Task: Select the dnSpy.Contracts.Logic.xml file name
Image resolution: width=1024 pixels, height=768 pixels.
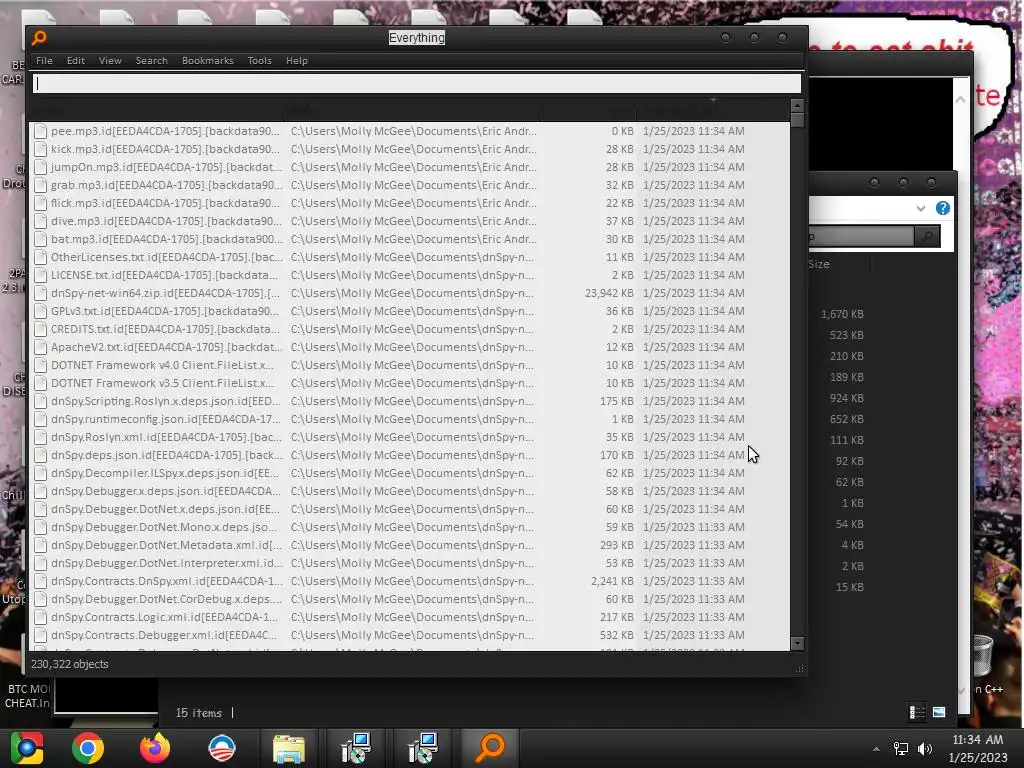Action: (165, 617)
